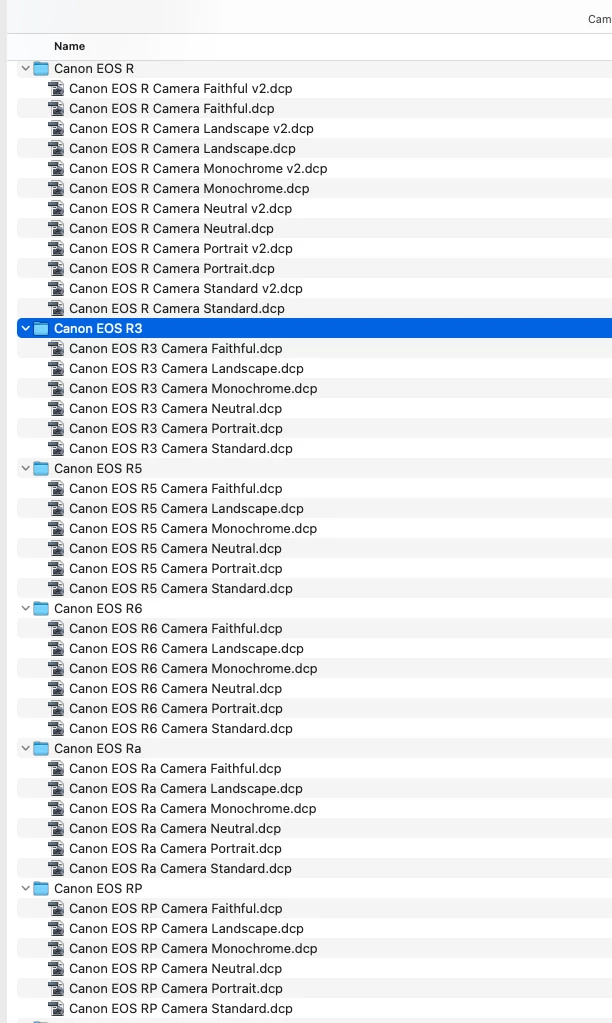Select Canon EOS R3 Camera Landscape.dcp
The height and width of the screenshot is (1023, 612).
coord(187,368)
